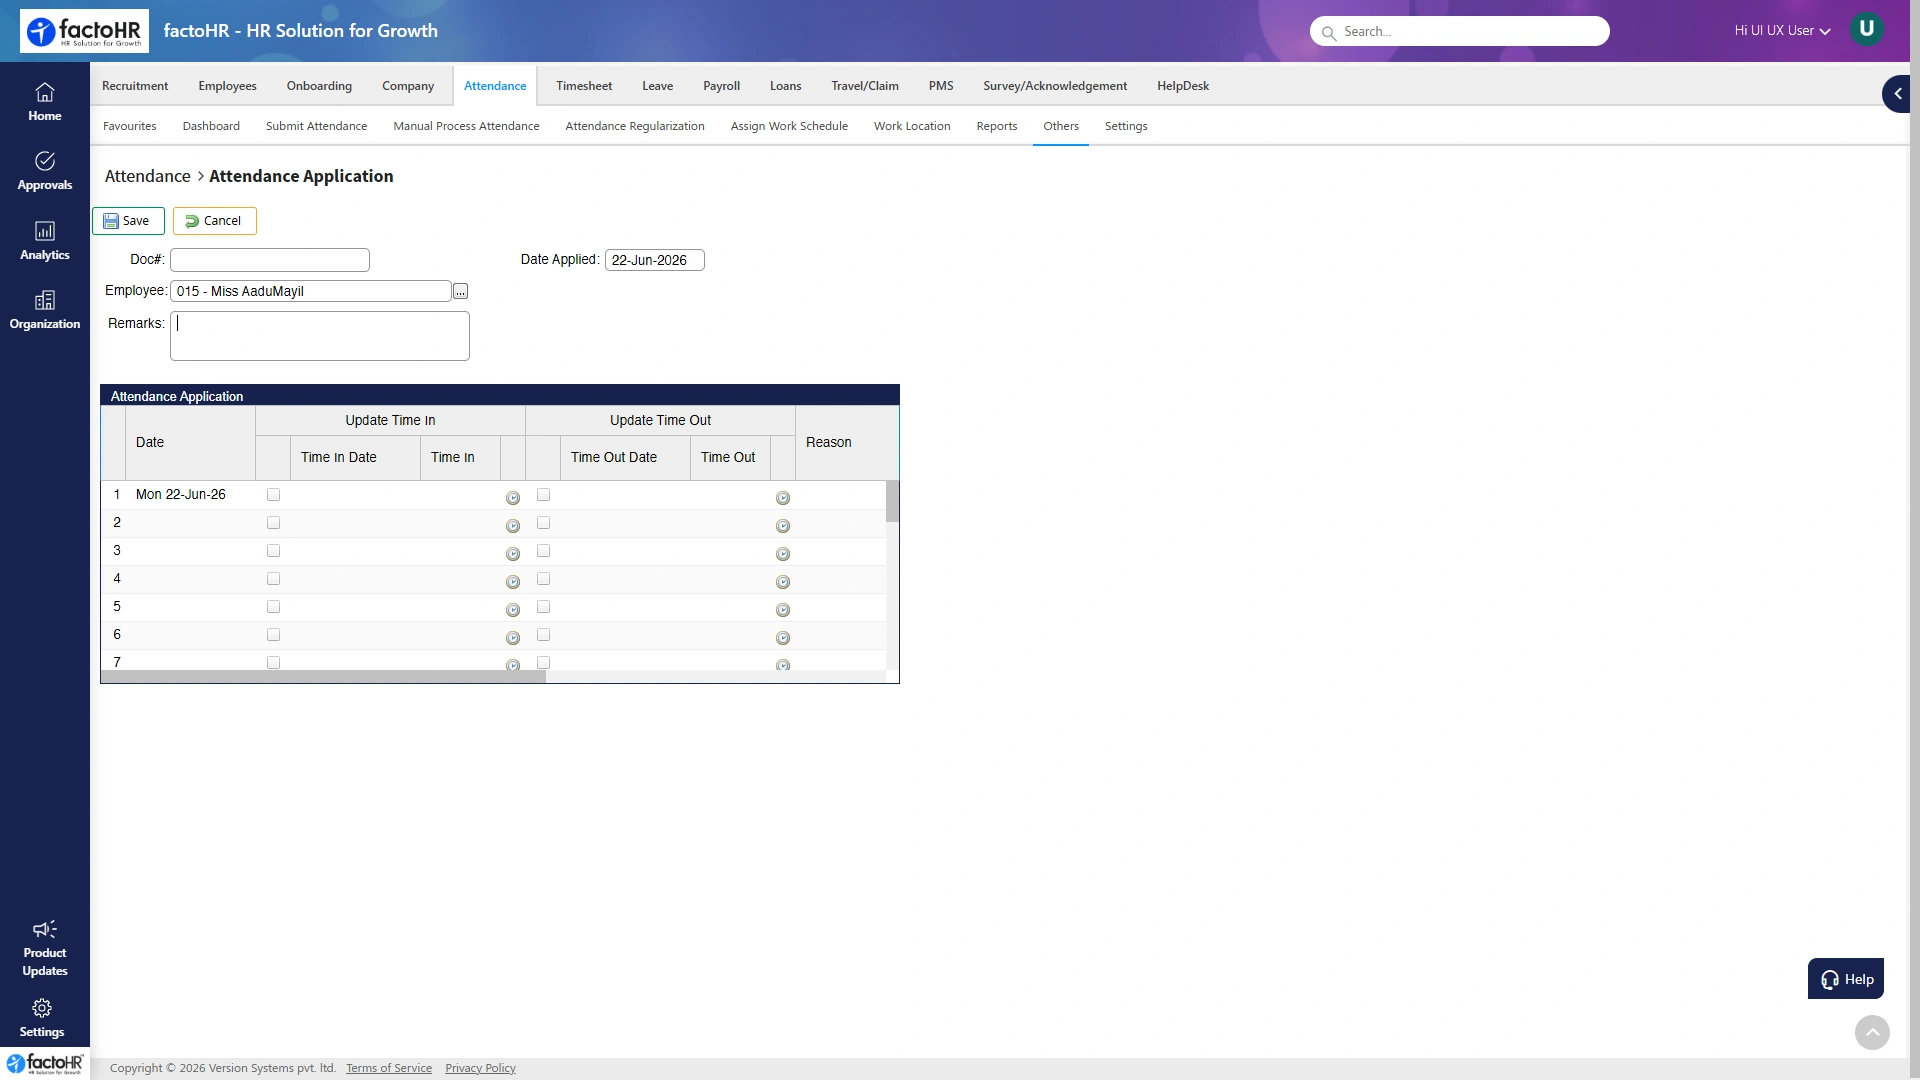Open Reports submenu in Attendance
The height and width of the screenshot is (1080, 1920).
coord(996,126)
